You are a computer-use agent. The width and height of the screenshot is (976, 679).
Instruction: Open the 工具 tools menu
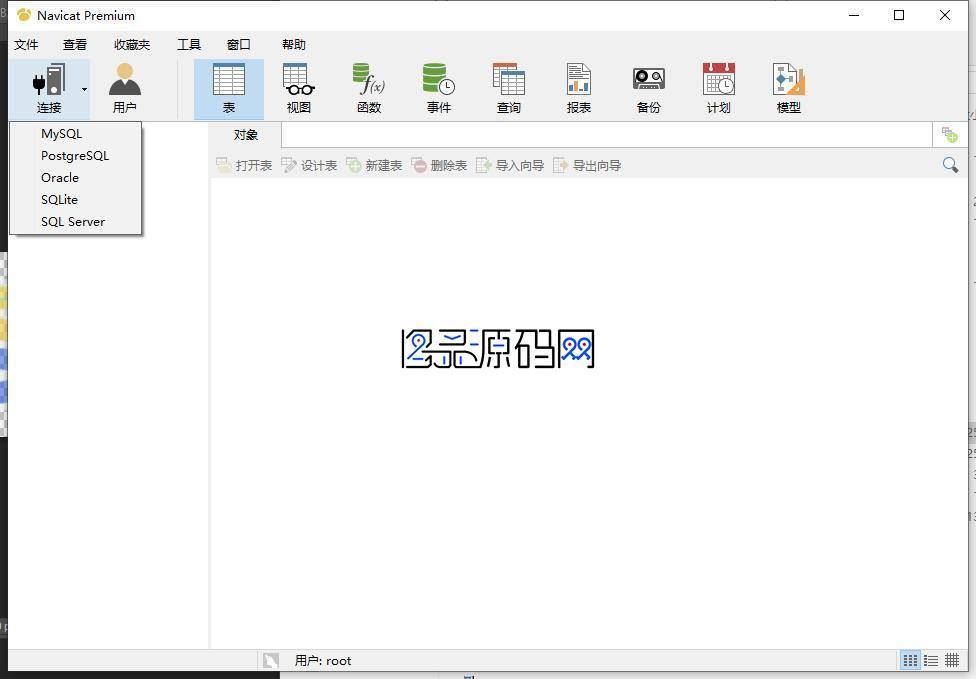coord(189,45)
